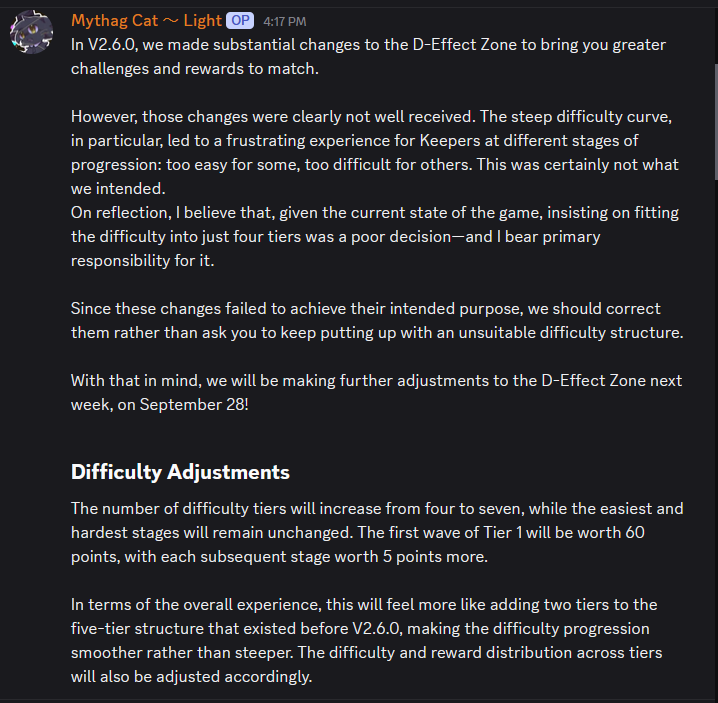The height and width of the screenshot is (703, 718).
Task: Click the paragraph starting 'However, those changes'
Action: coord(375,153)
